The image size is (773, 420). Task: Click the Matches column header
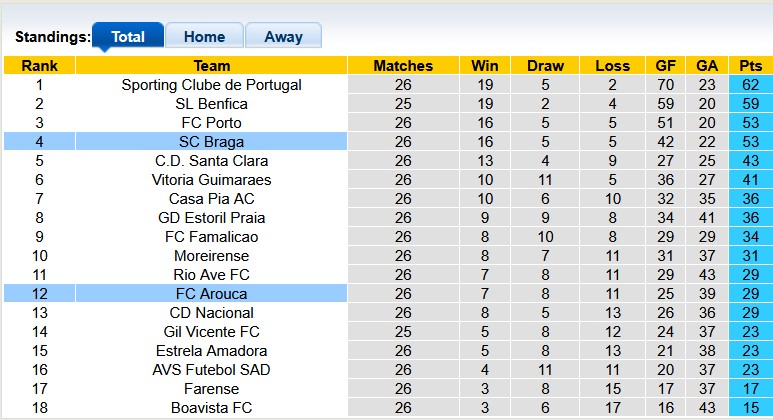tap(403, 66)
